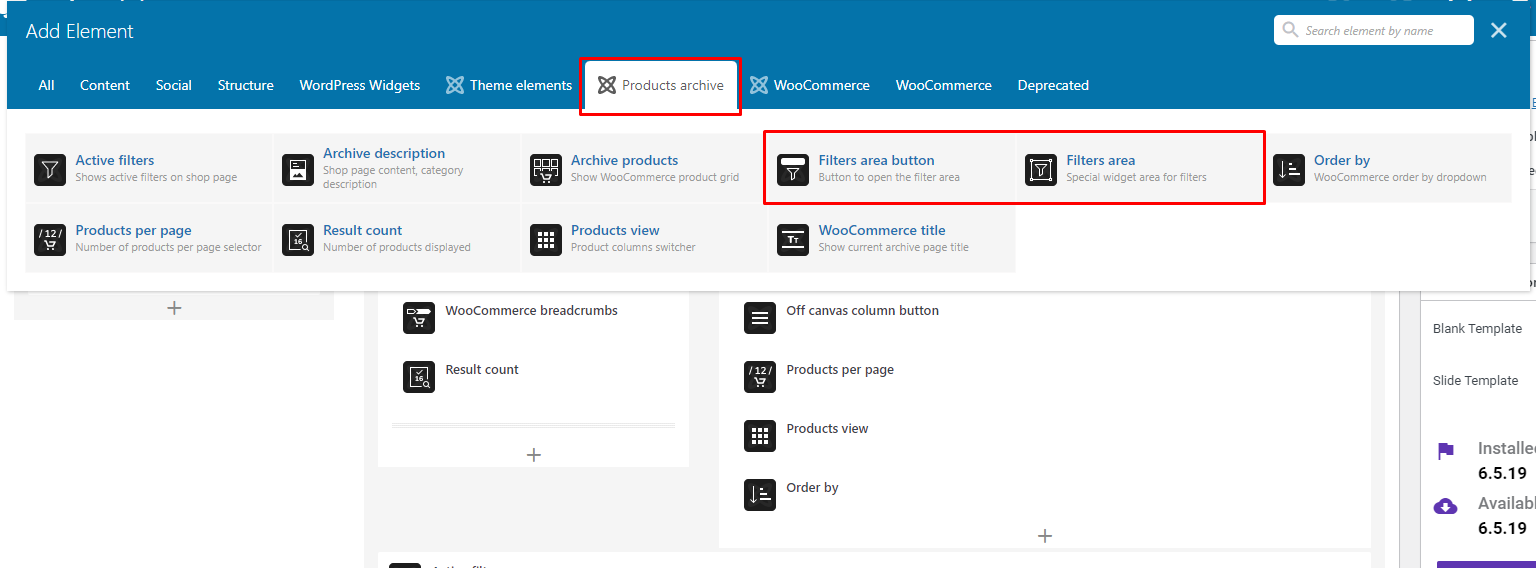Click the Order by title in dialog
This screenshot has height=568, width=1536.
coord(1342,160)
